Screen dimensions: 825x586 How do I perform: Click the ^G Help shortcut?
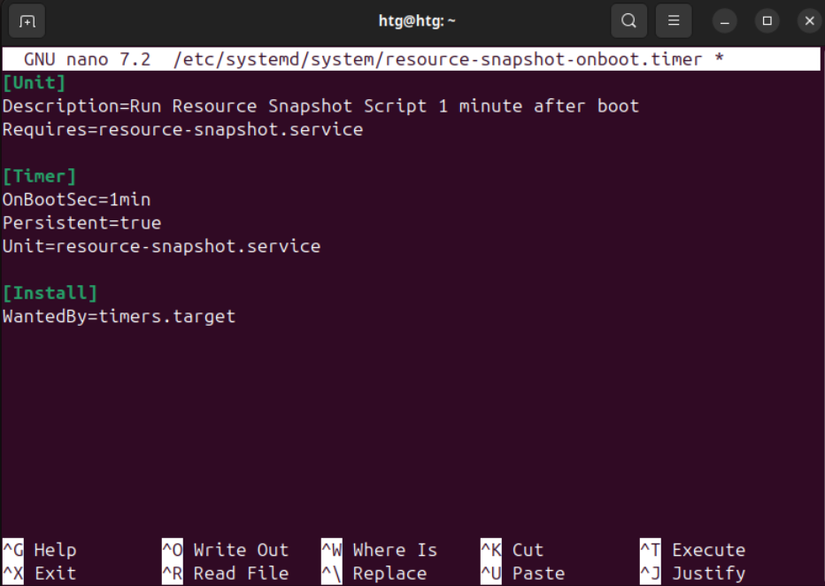[39, 550]
